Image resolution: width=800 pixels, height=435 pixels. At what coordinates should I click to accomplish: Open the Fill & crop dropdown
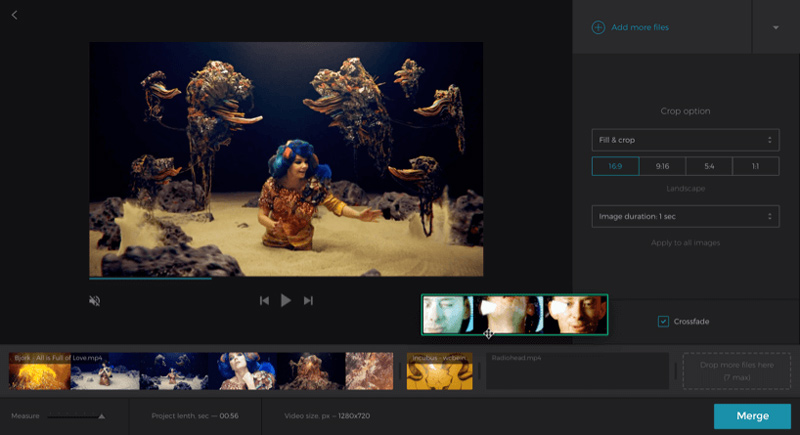click(x=685, y=140)
